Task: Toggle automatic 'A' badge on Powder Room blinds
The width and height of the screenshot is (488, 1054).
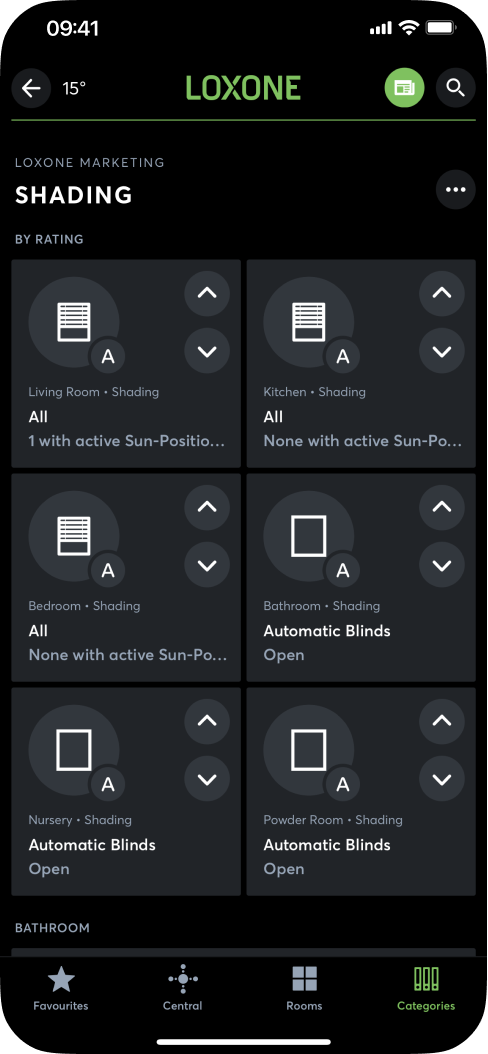Action: 343,784
